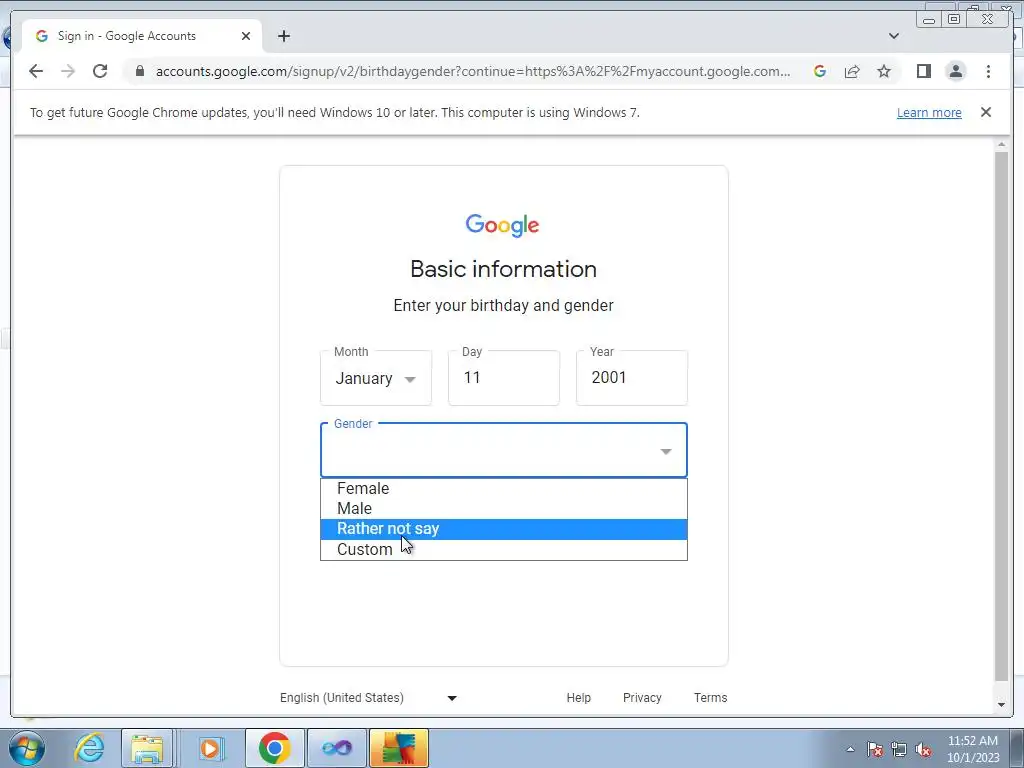Open the Privacy link
Viewport: 1024px width, 768px height.
[642, 697]
